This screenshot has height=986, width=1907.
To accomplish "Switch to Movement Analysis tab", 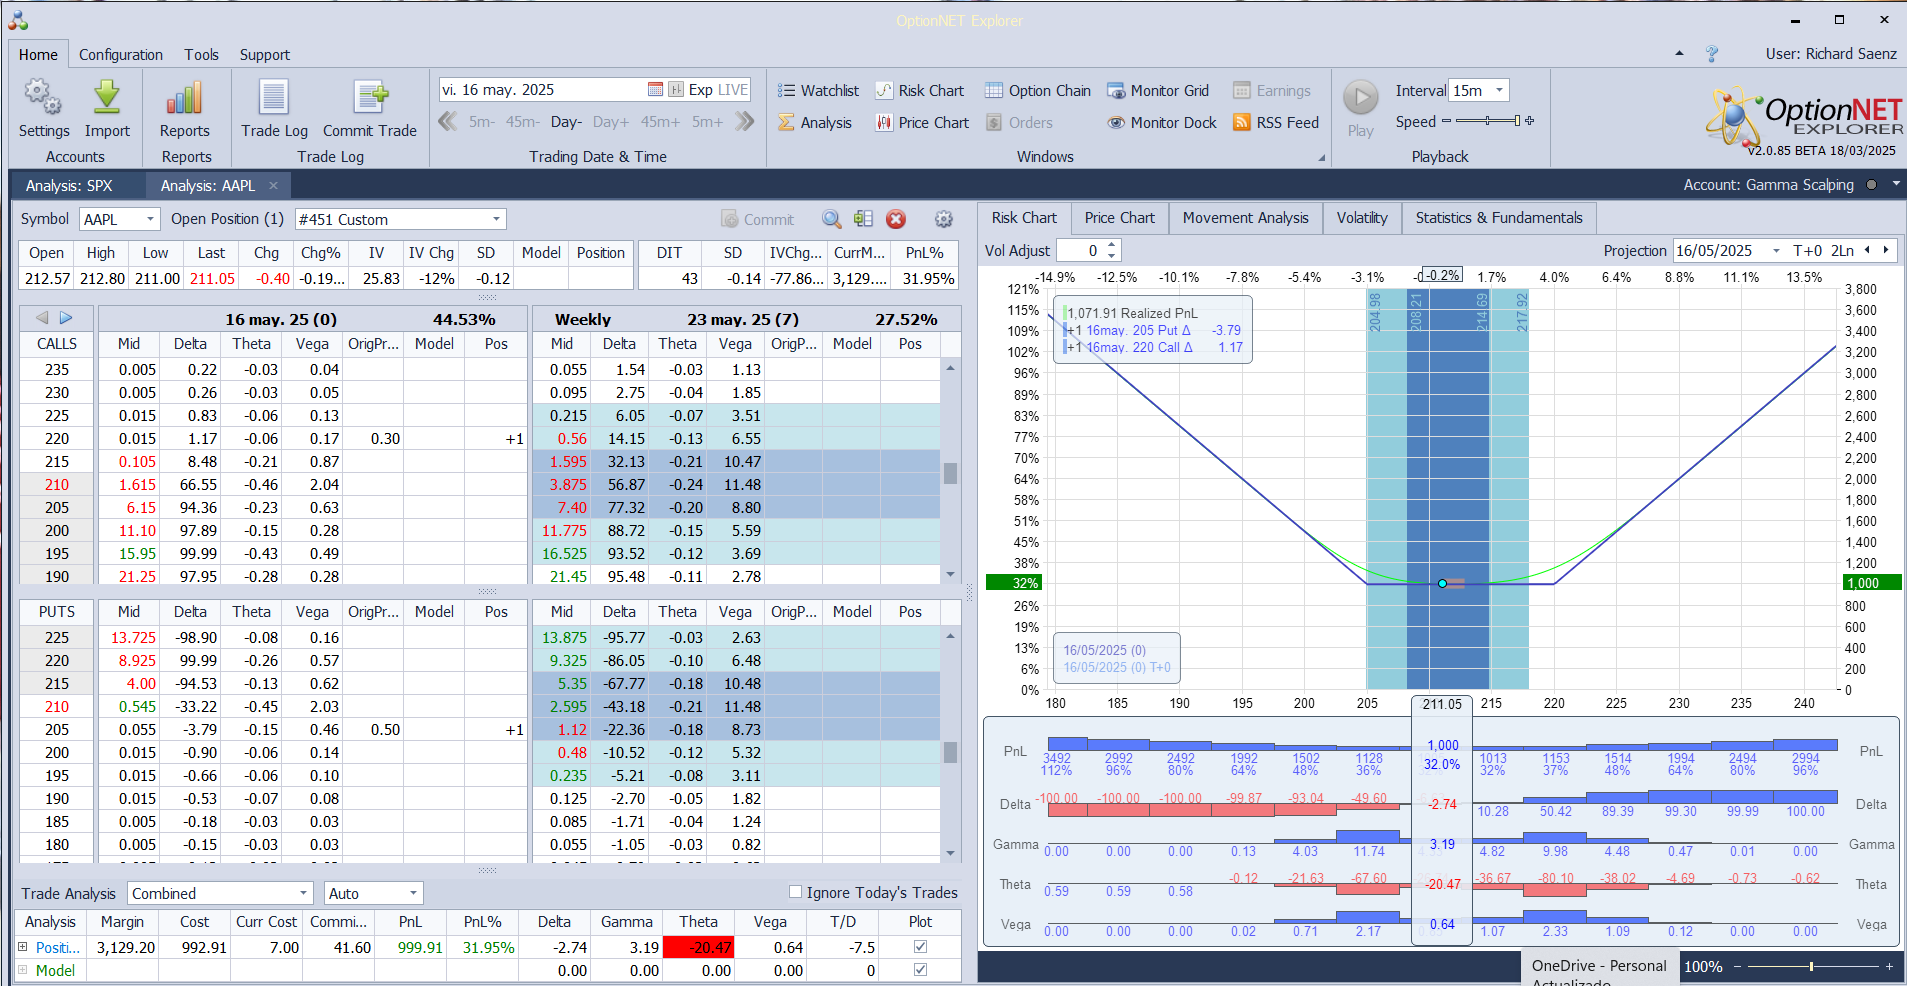I will 1245,218.
